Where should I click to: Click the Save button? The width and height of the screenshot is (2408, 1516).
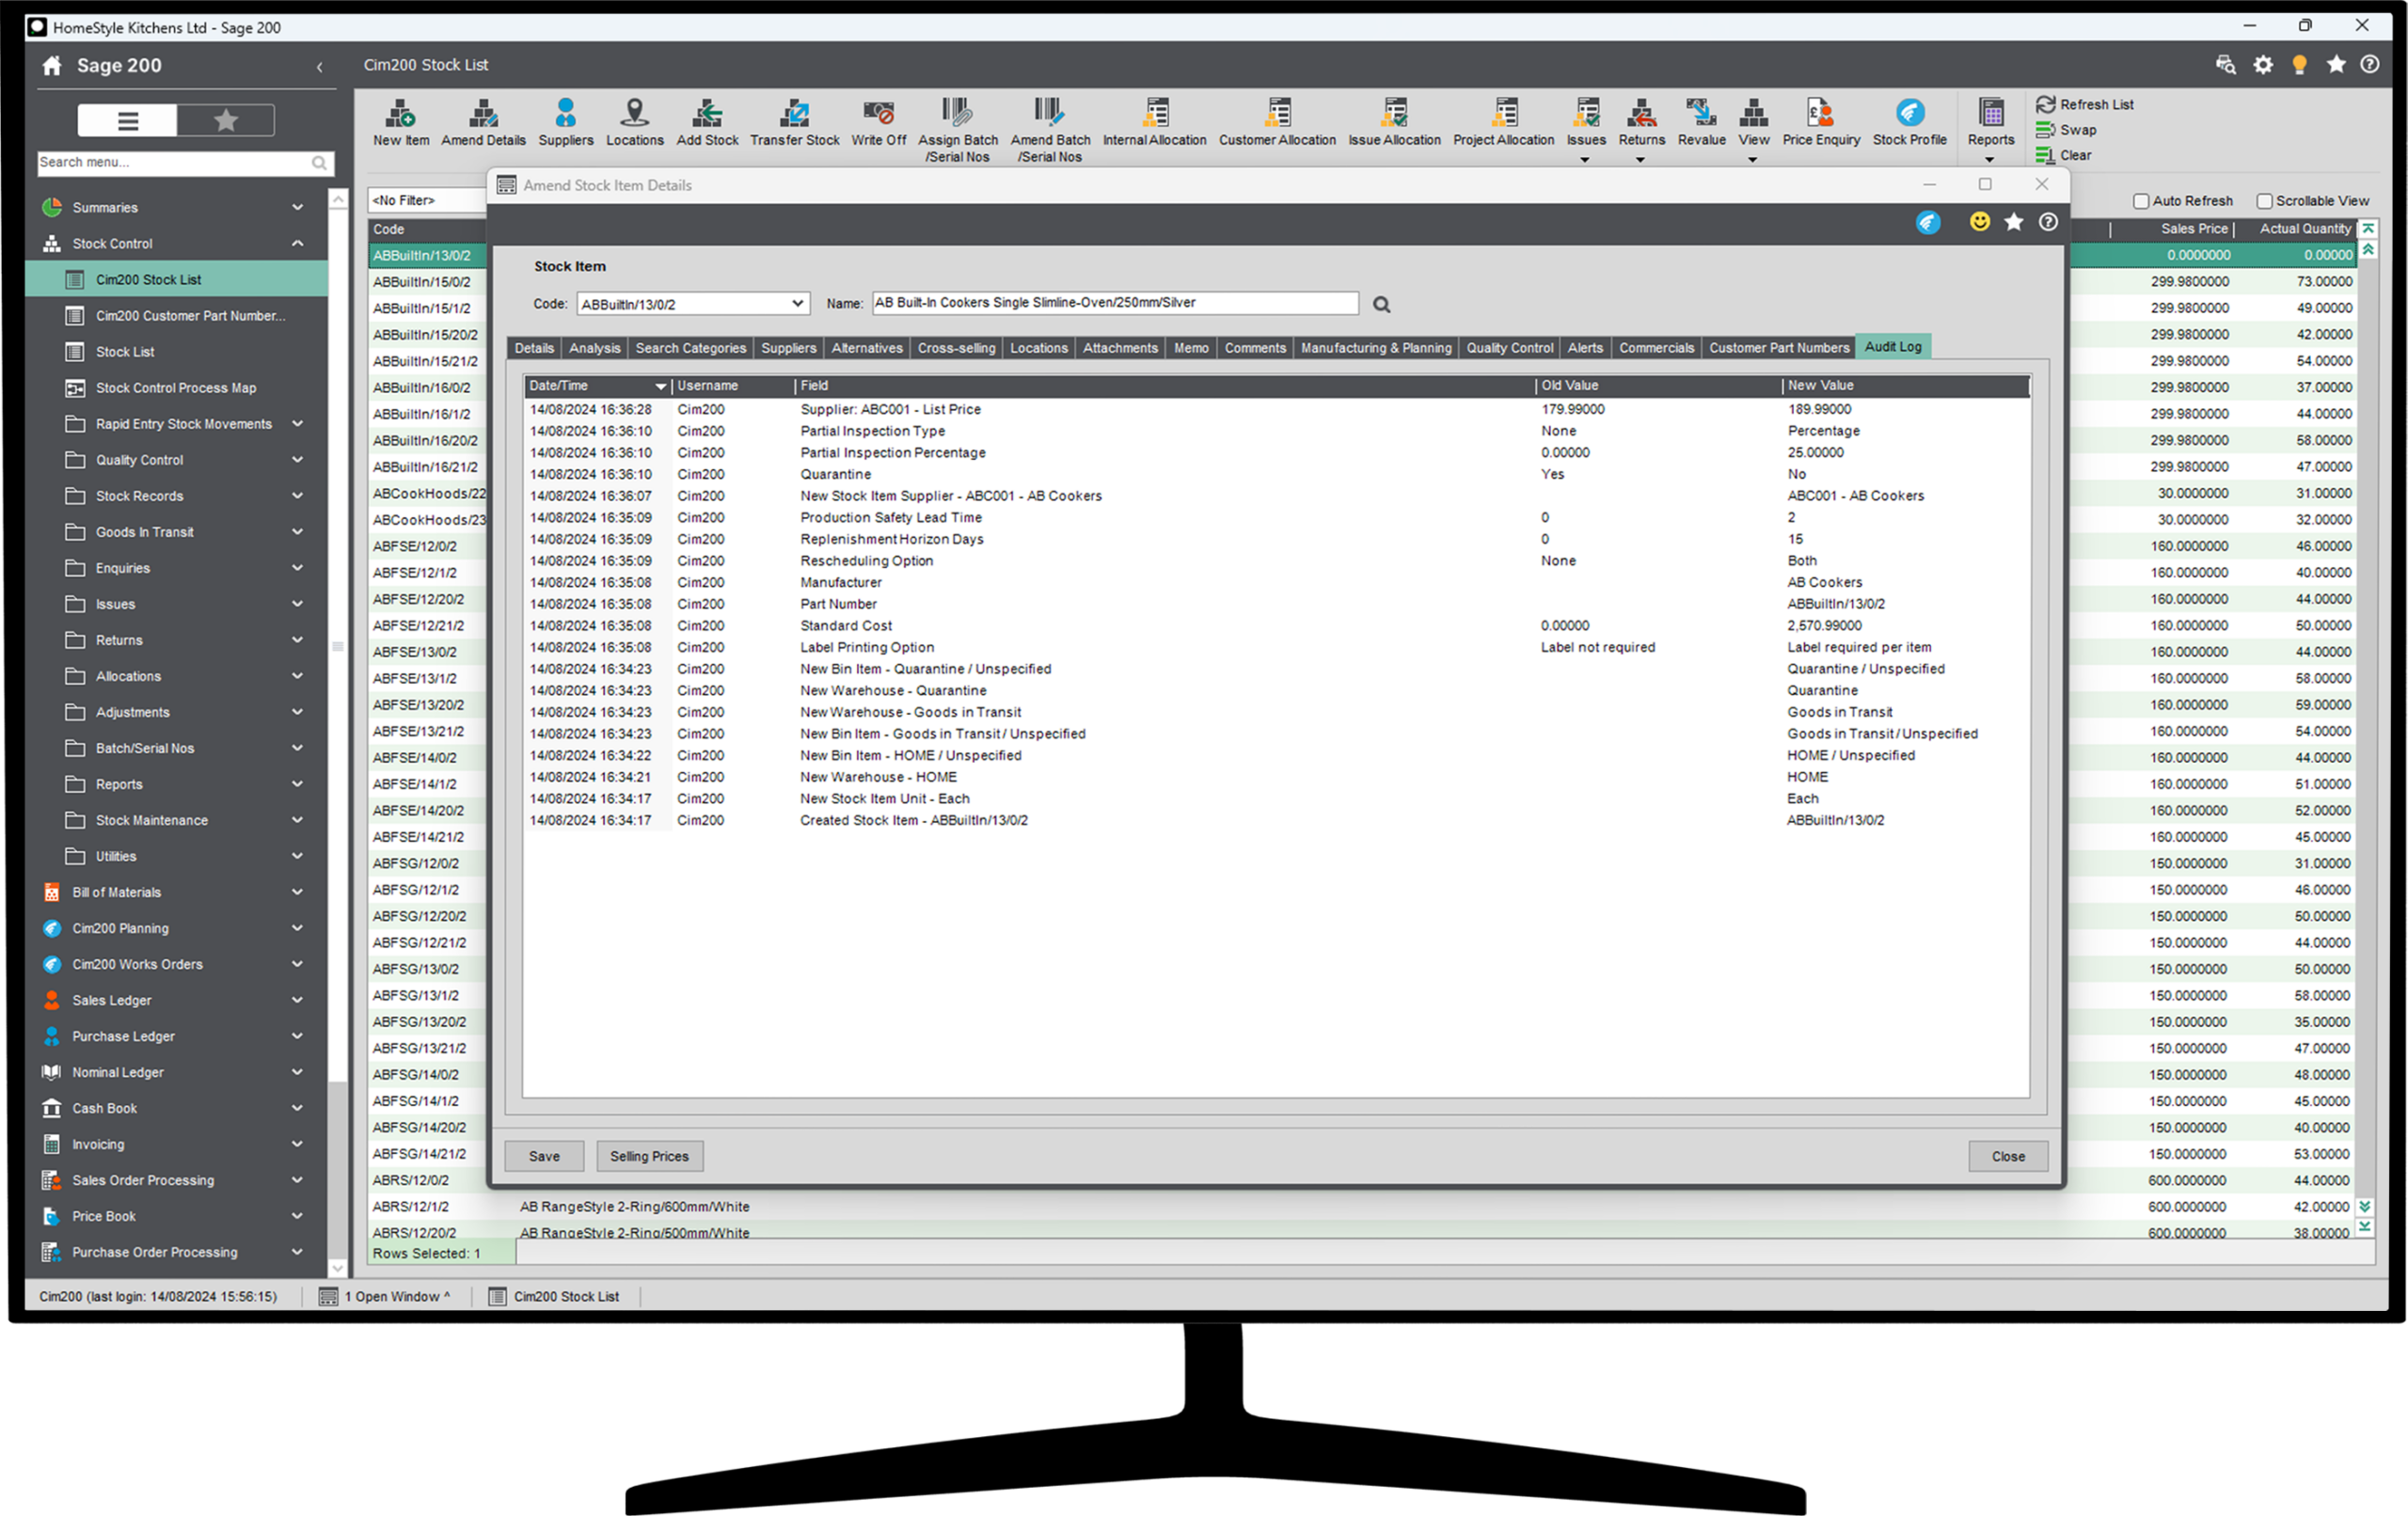(x=544, y=1156)
